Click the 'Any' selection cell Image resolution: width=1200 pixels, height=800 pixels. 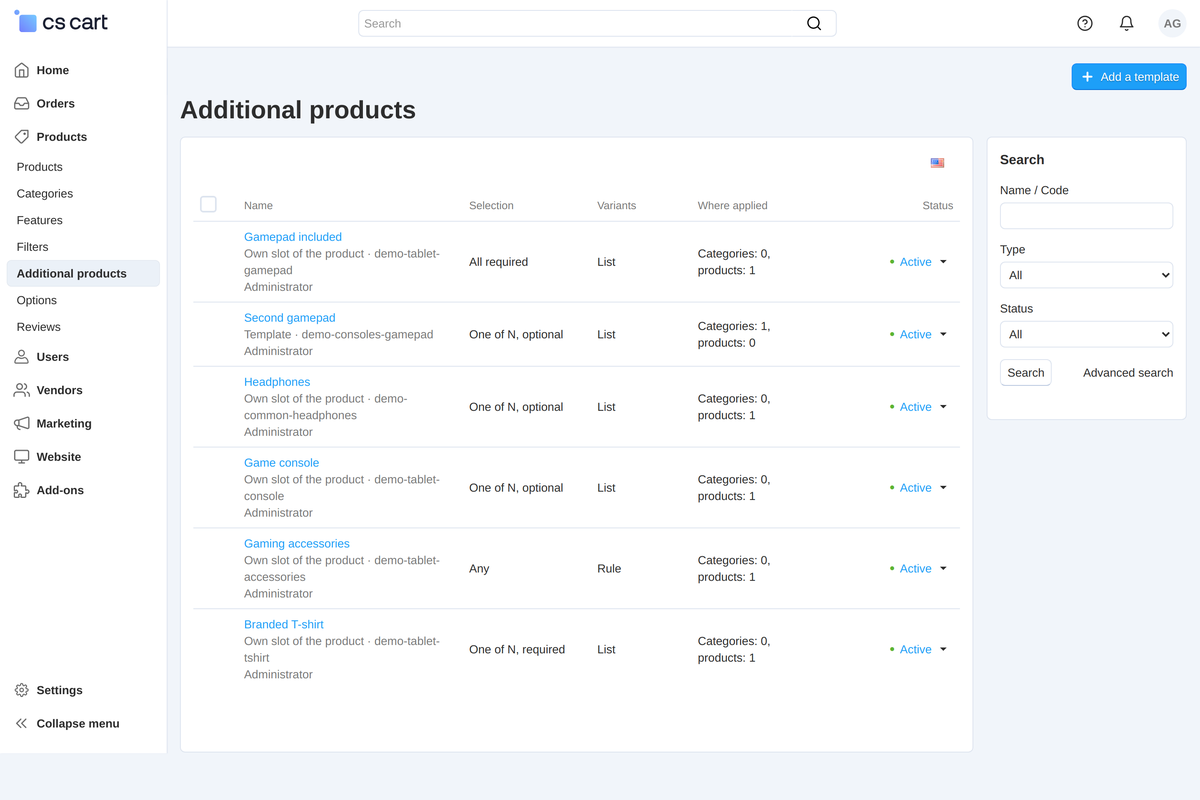pos(479,568)
